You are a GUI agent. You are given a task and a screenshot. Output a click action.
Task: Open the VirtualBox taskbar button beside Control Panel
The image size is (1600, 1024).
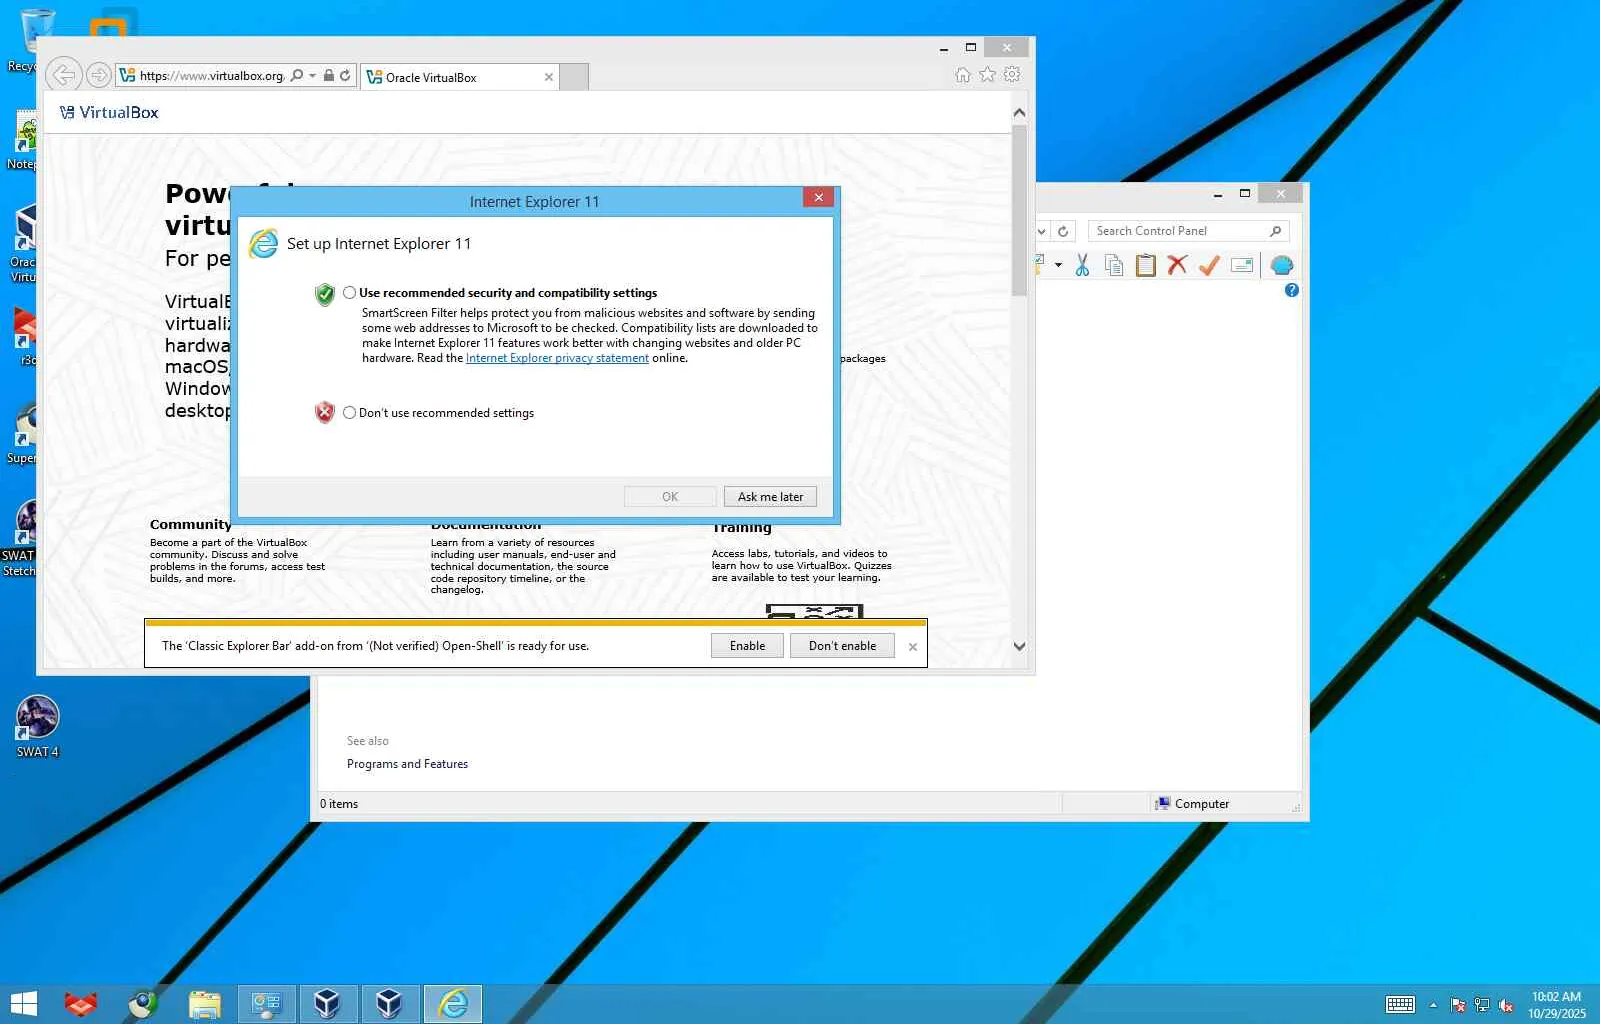tap(327, 1004)
